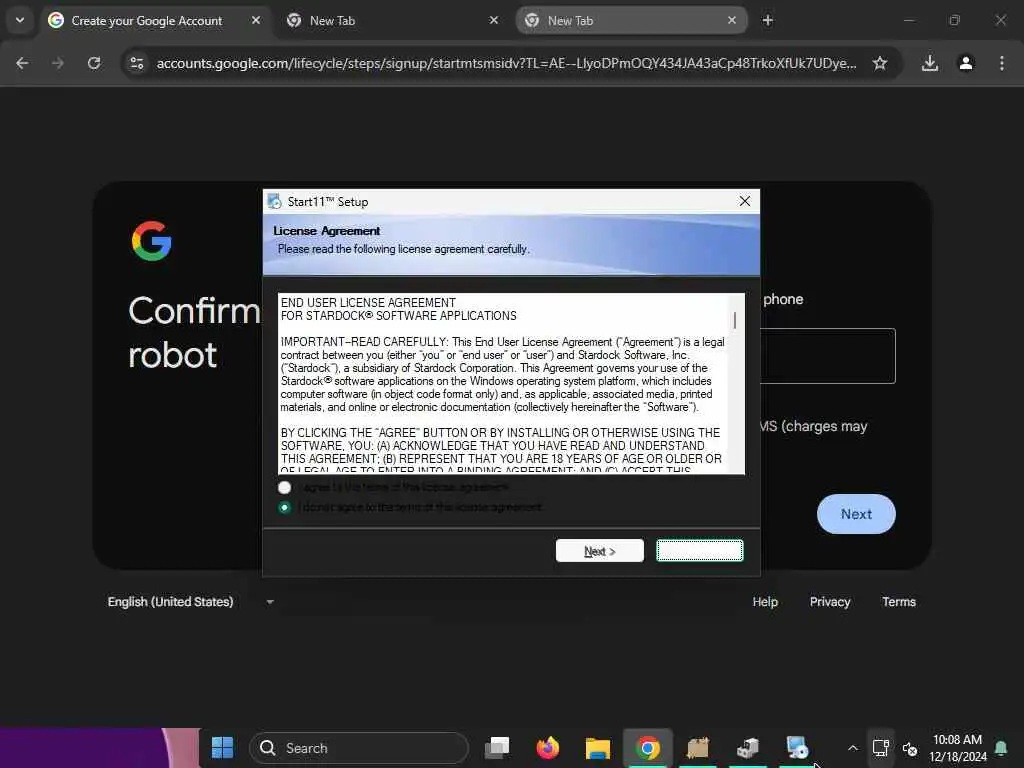Select the 'I agree' license terms radio button

(285, 487)
